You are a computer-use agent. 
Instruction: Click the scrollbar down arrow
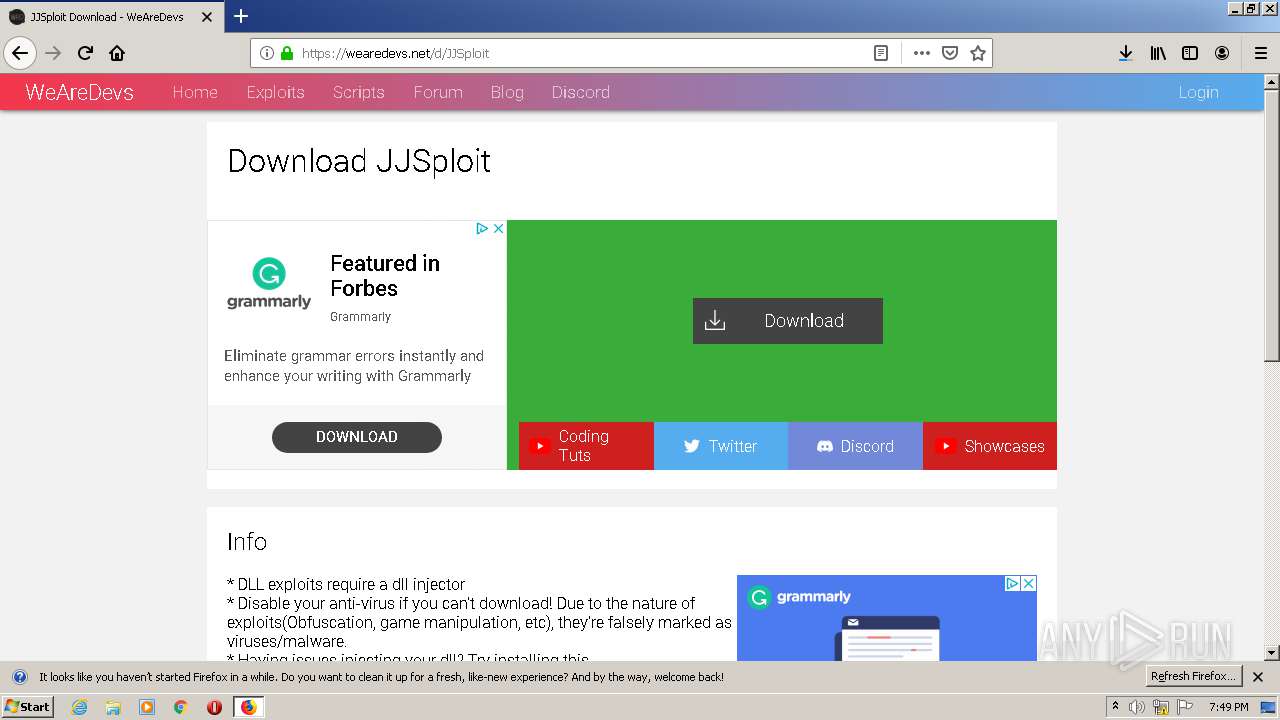[1272, 653]
